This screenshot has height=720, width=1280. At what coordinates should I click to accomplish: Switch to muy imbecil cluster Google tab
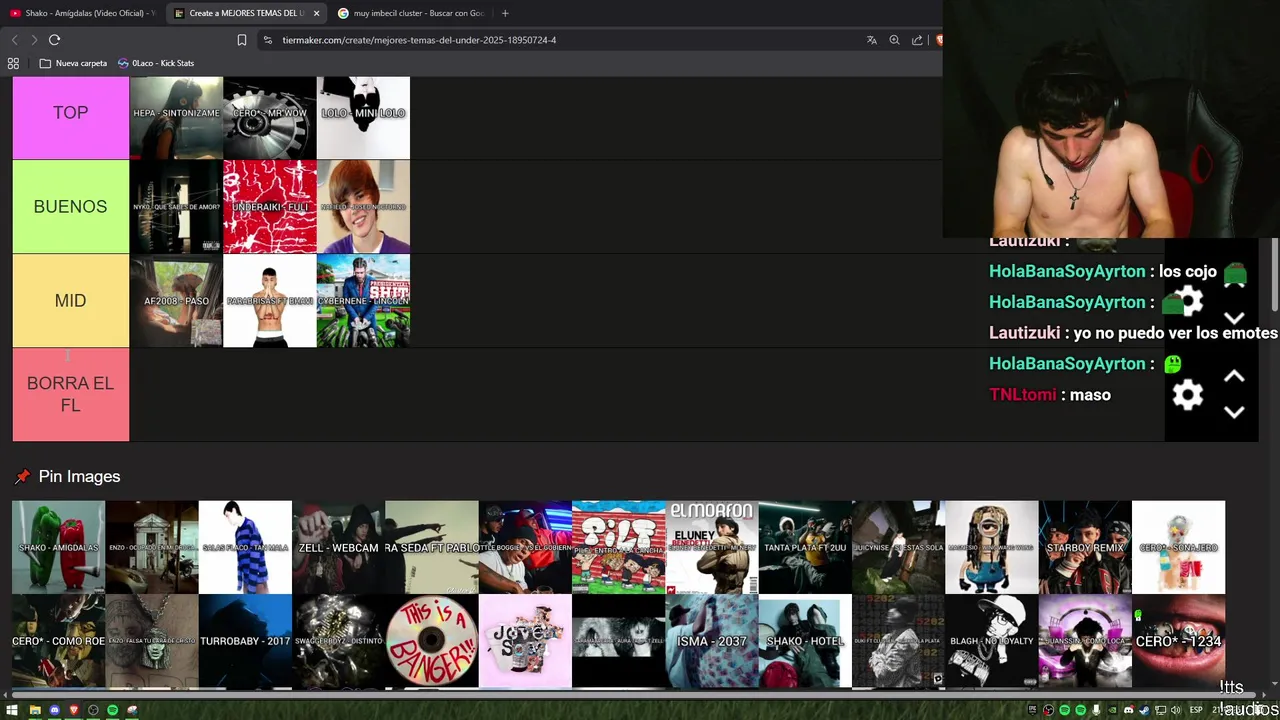[x=412, y=13]
